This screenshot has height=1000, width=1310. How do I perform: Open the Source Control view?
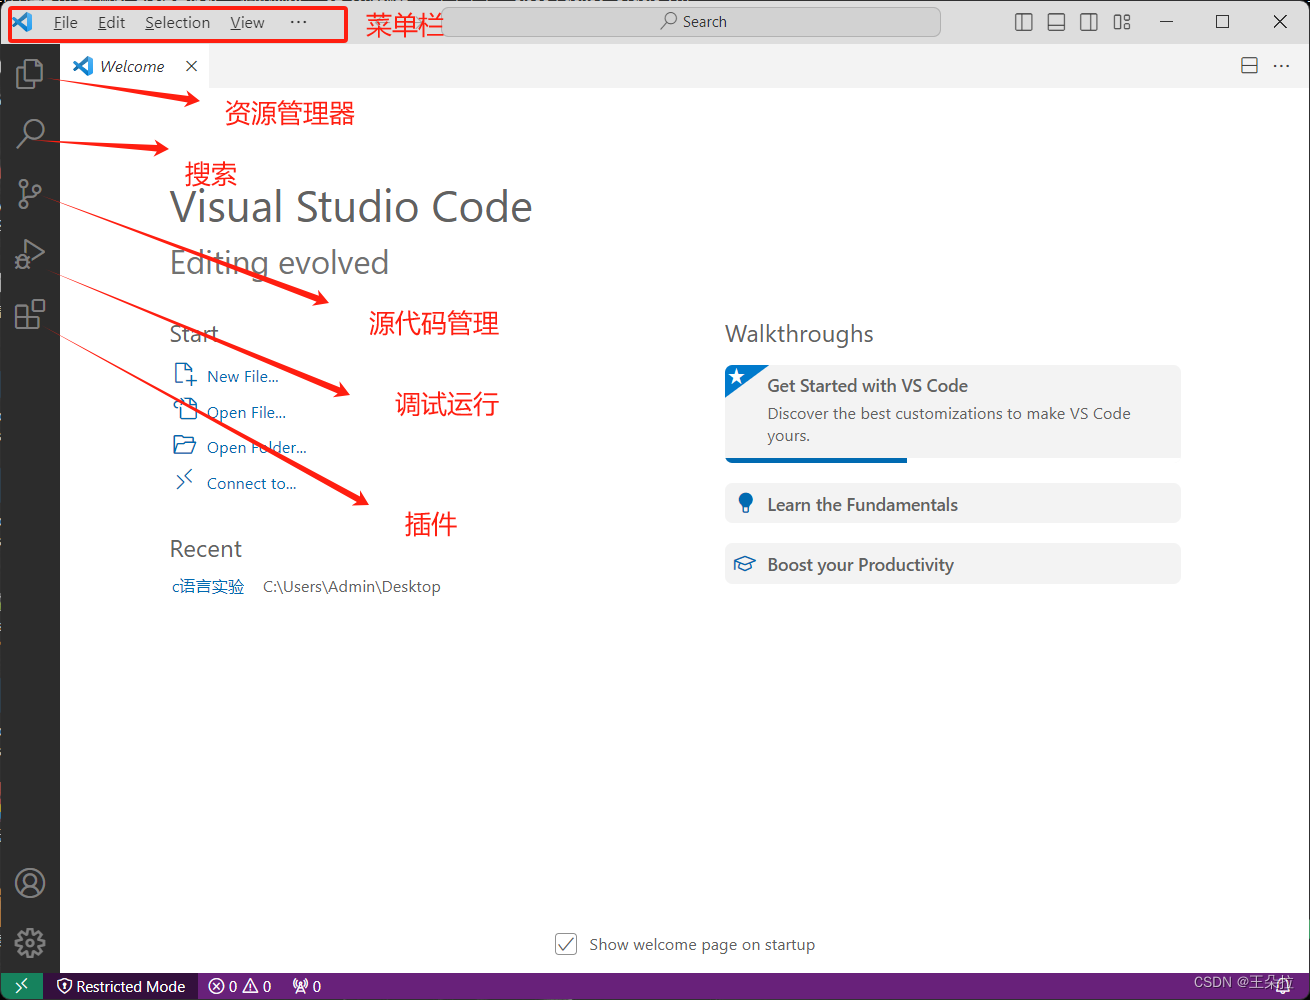[x=30, y=193]
